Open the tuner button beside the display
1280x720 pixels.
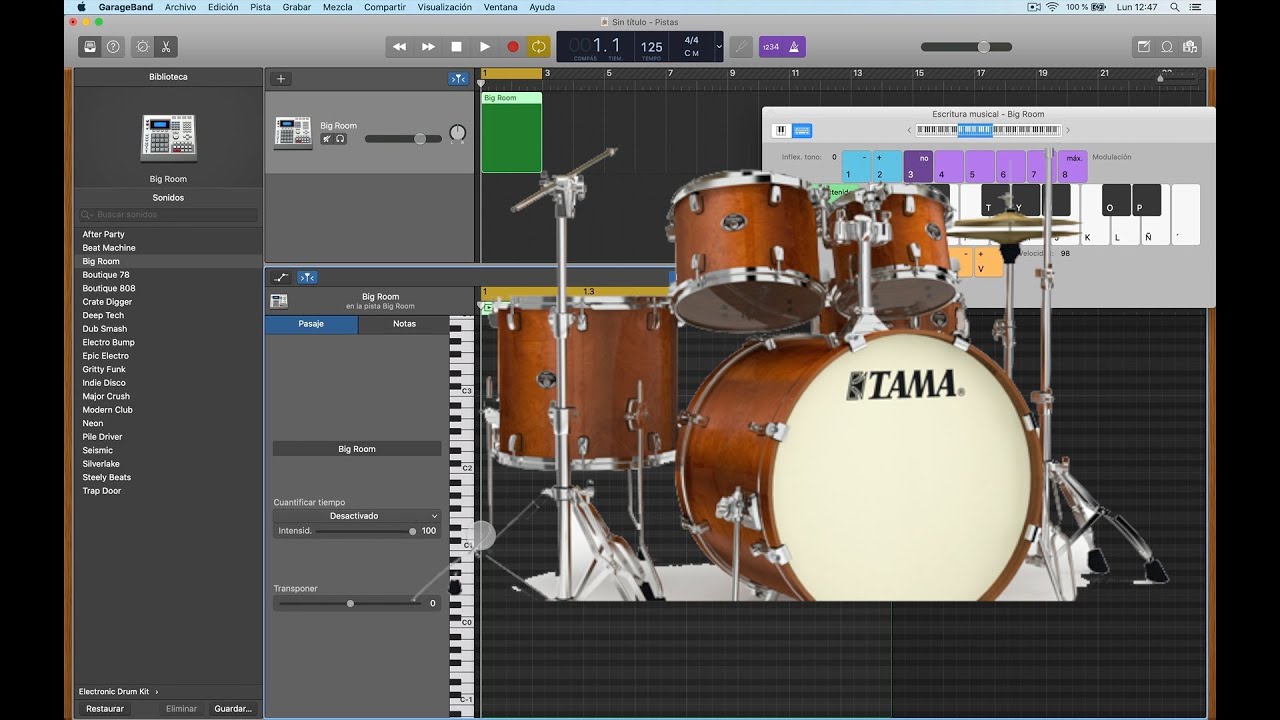pyautogui.click(x=741, y=47)
